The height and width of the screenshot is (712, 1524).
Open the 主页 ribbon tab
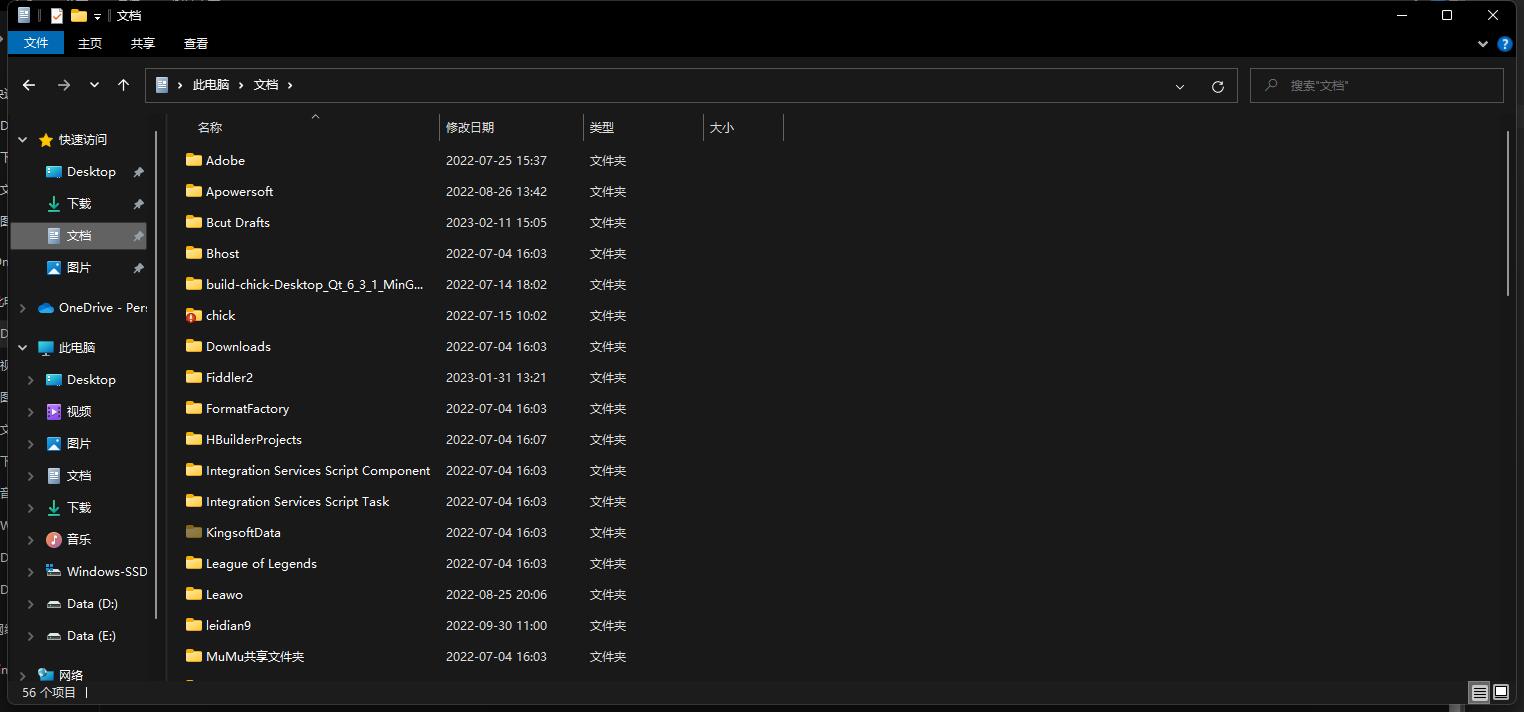point(90,43)
